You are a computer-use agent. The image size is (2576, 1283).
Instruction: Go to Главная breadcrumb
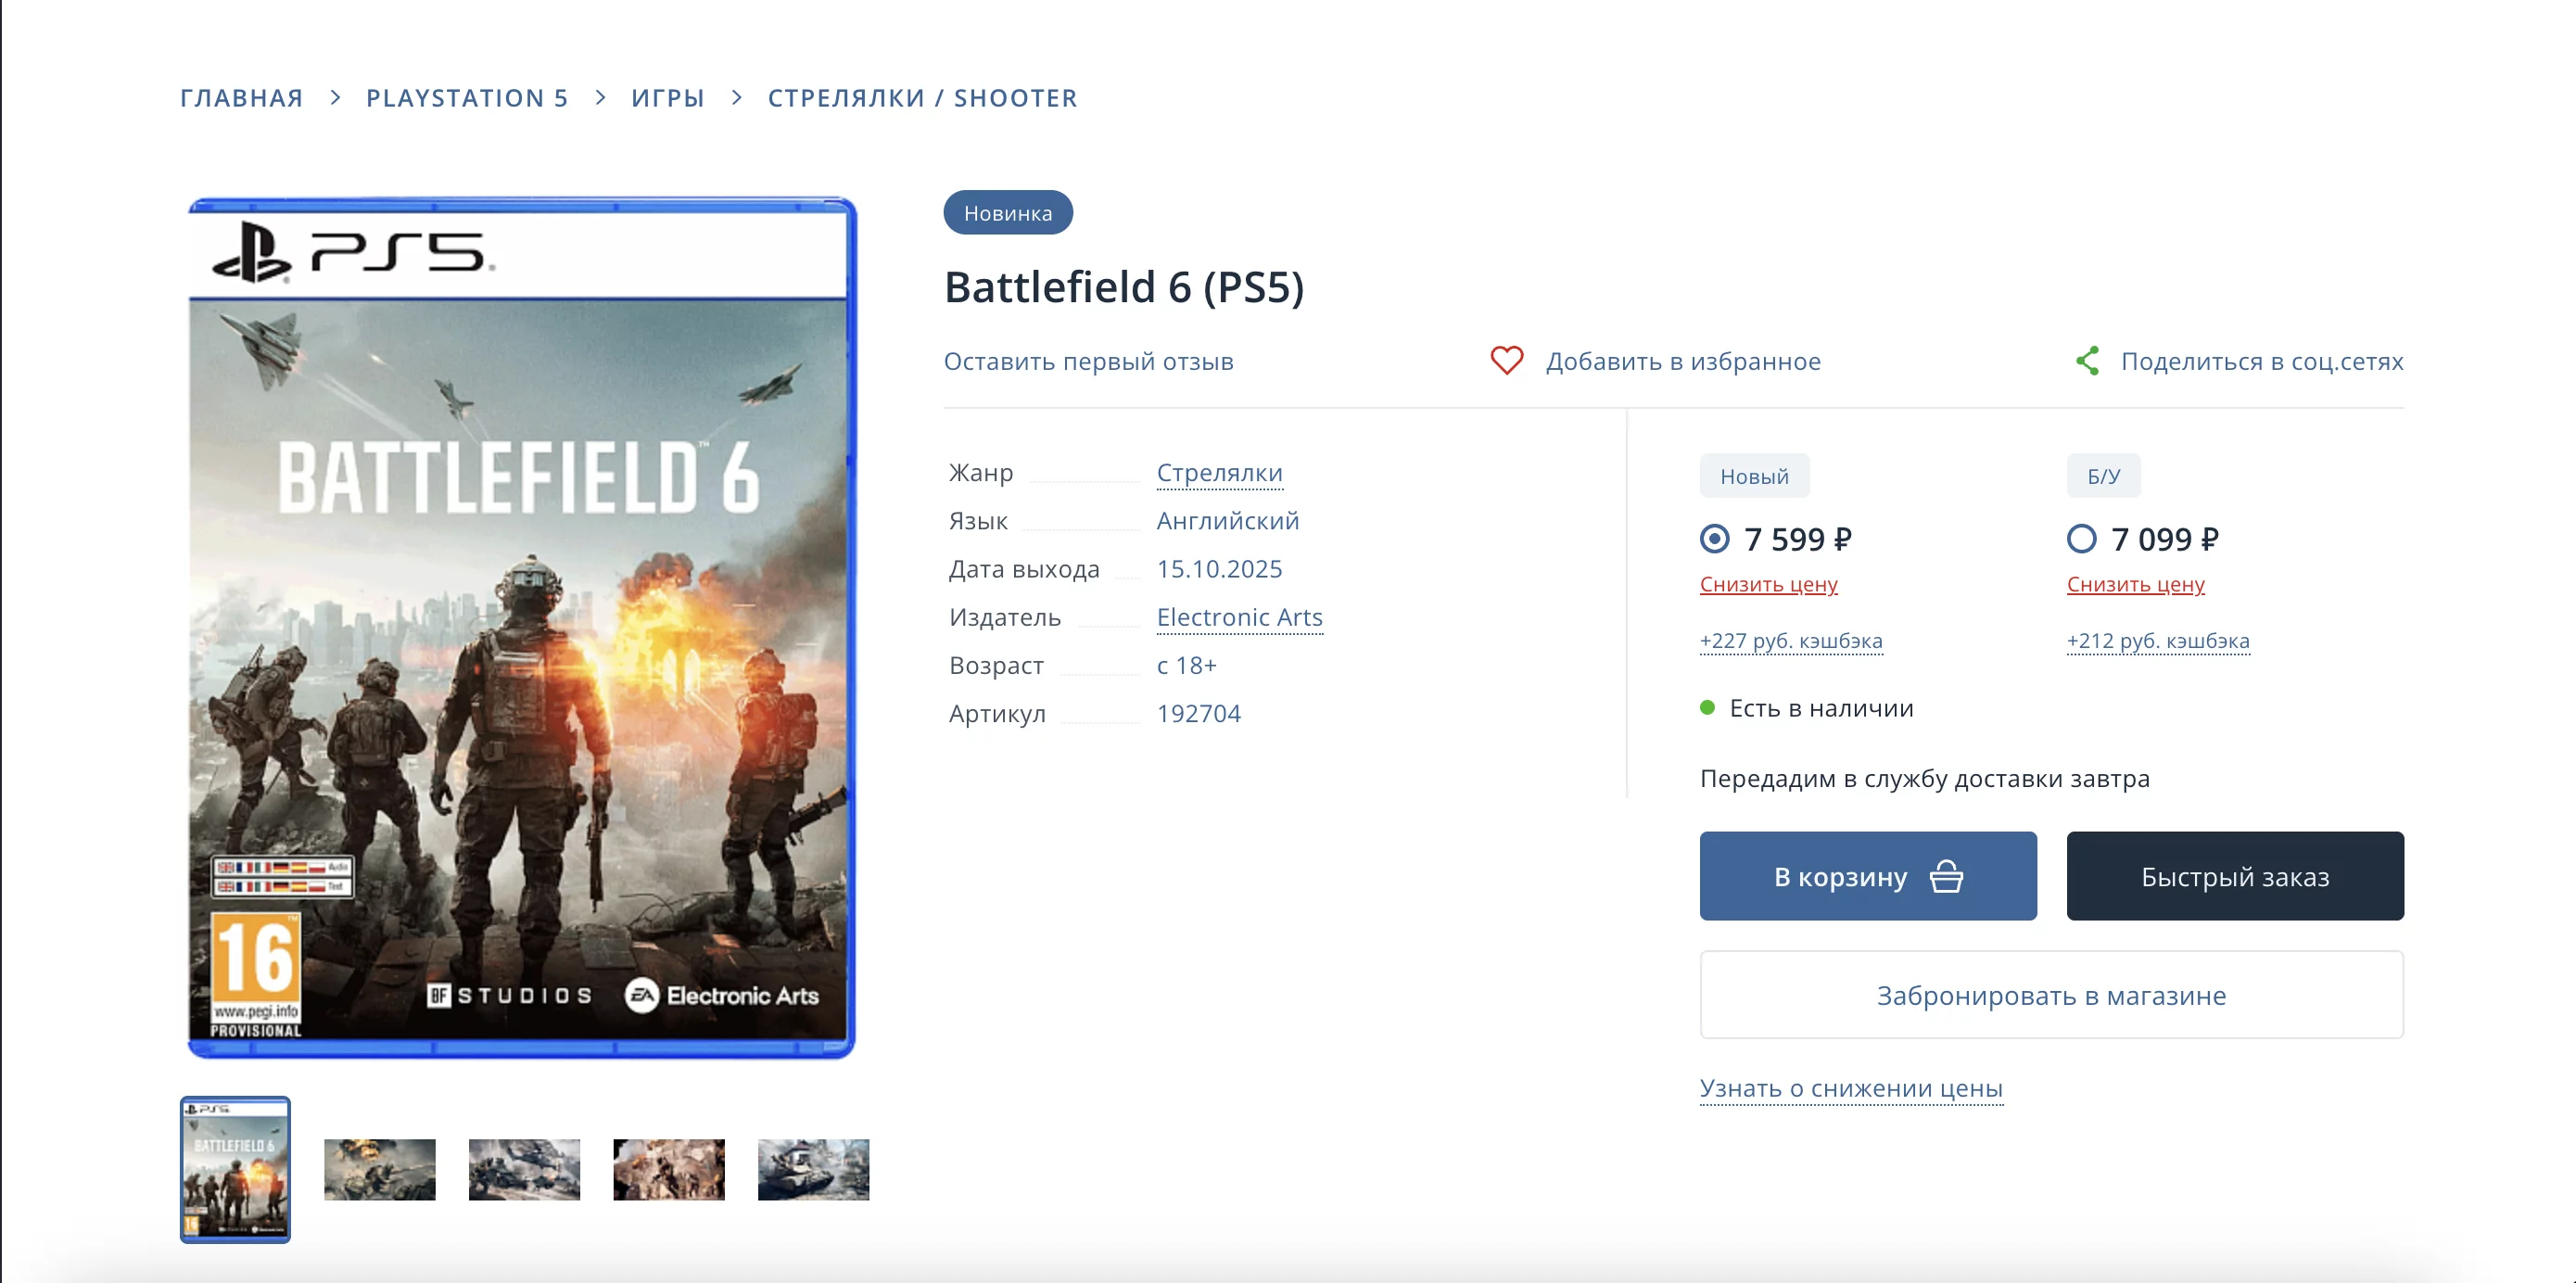coord(241,98)
